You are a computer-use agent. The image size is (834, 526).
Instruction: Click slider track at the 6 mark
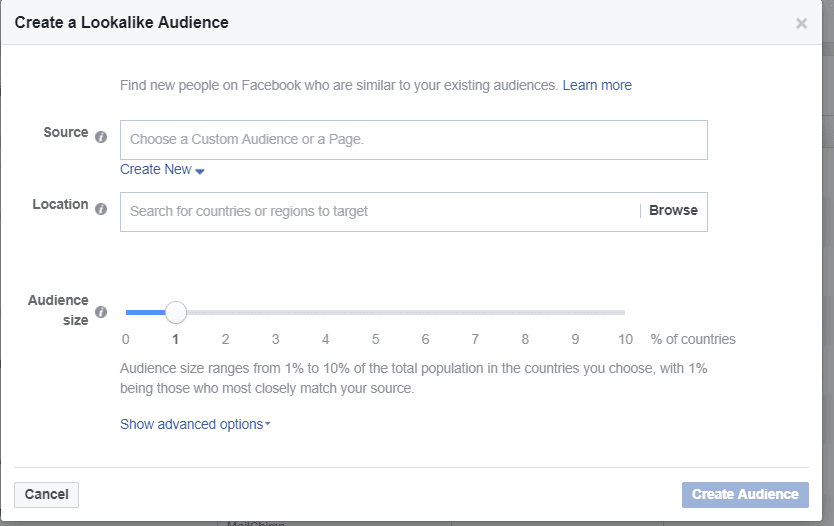pos(426,313)
